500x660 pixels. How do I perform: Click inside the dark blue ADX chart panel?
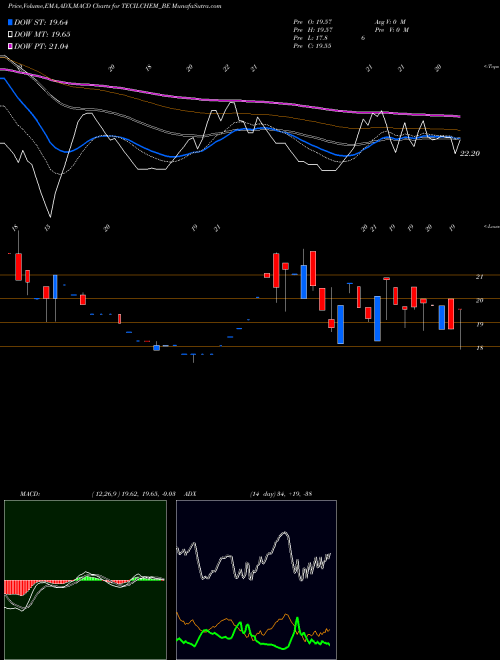tap(256, 580)
